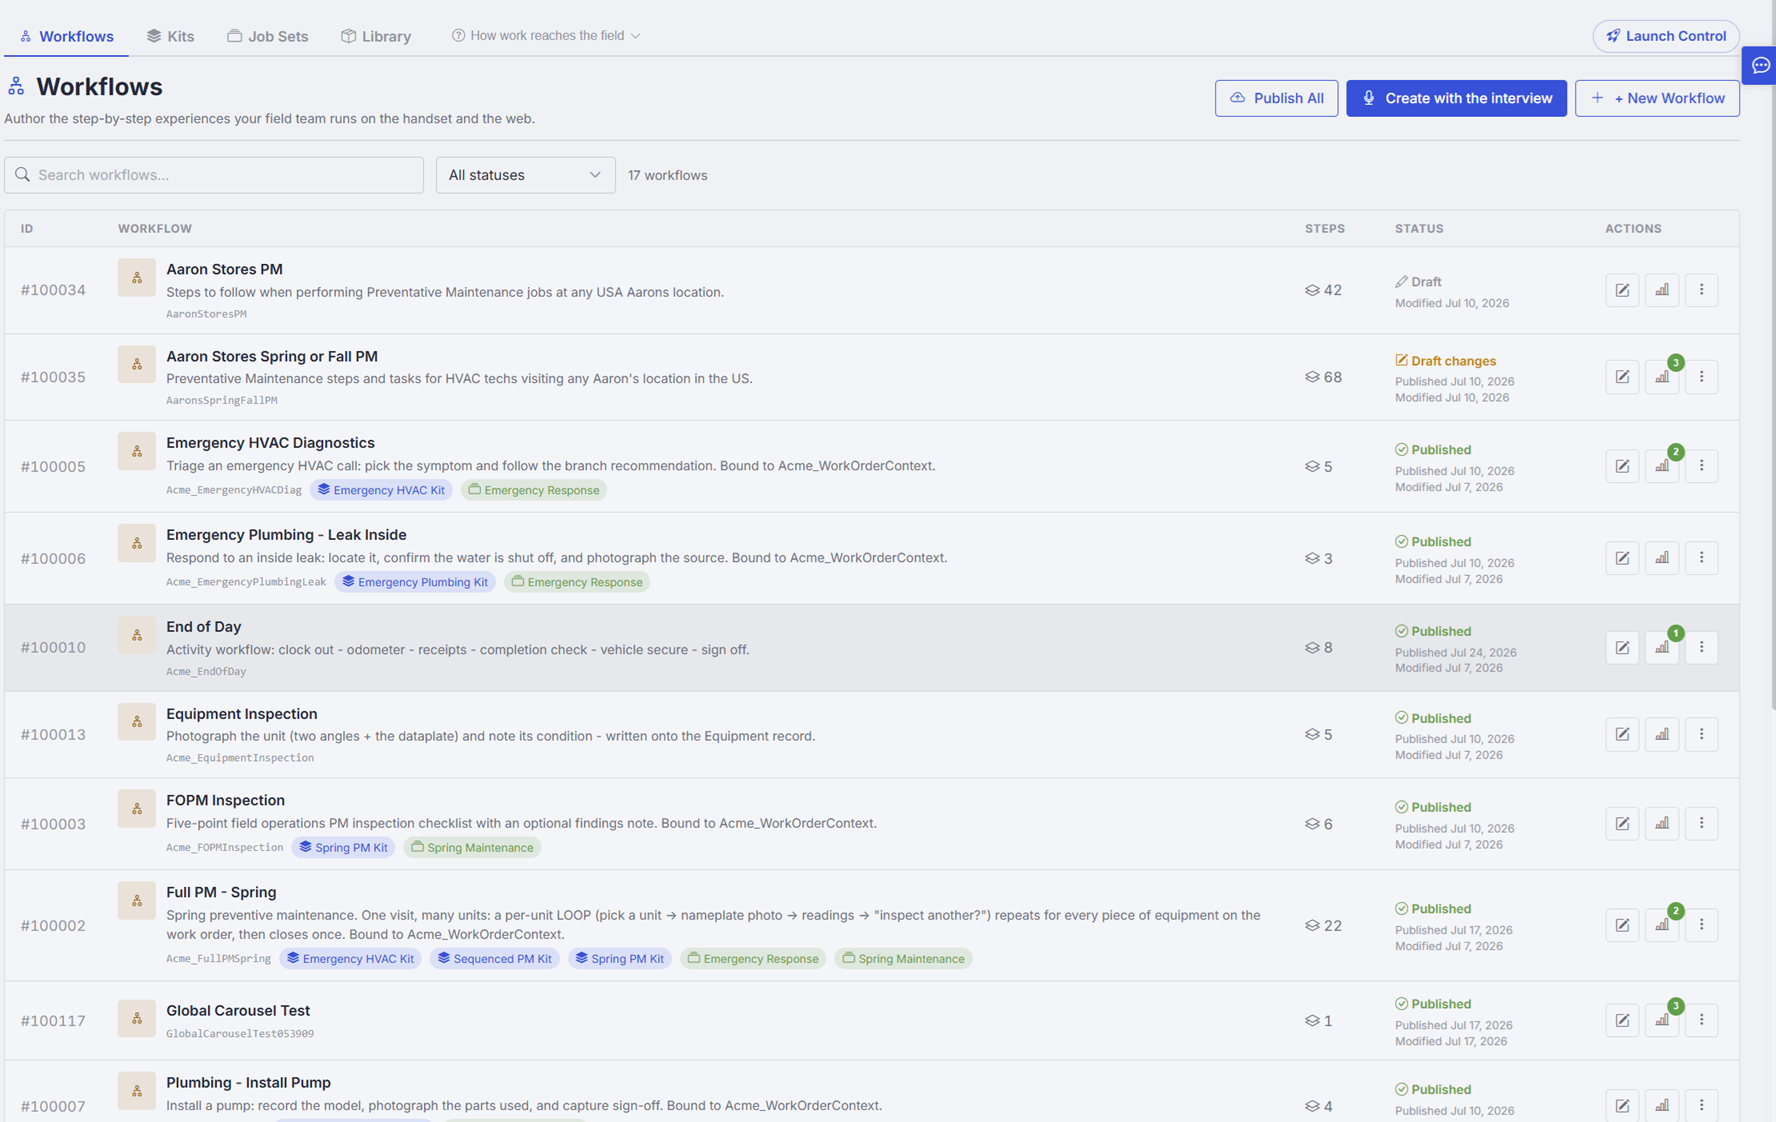View analytics for Global Carousel Test
Image resolution: width=1776 pixels, height=1122 pixels.
[x=1662, y=1020]
